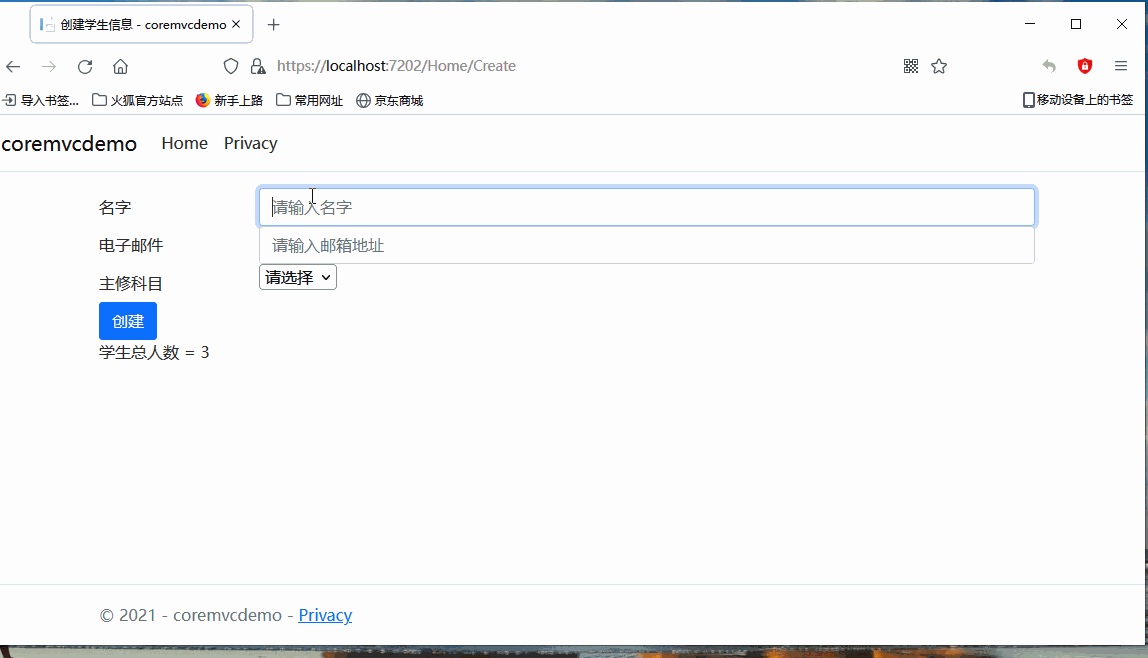Follow the Privacy link in footer
1148x658 pixels.
325,615
